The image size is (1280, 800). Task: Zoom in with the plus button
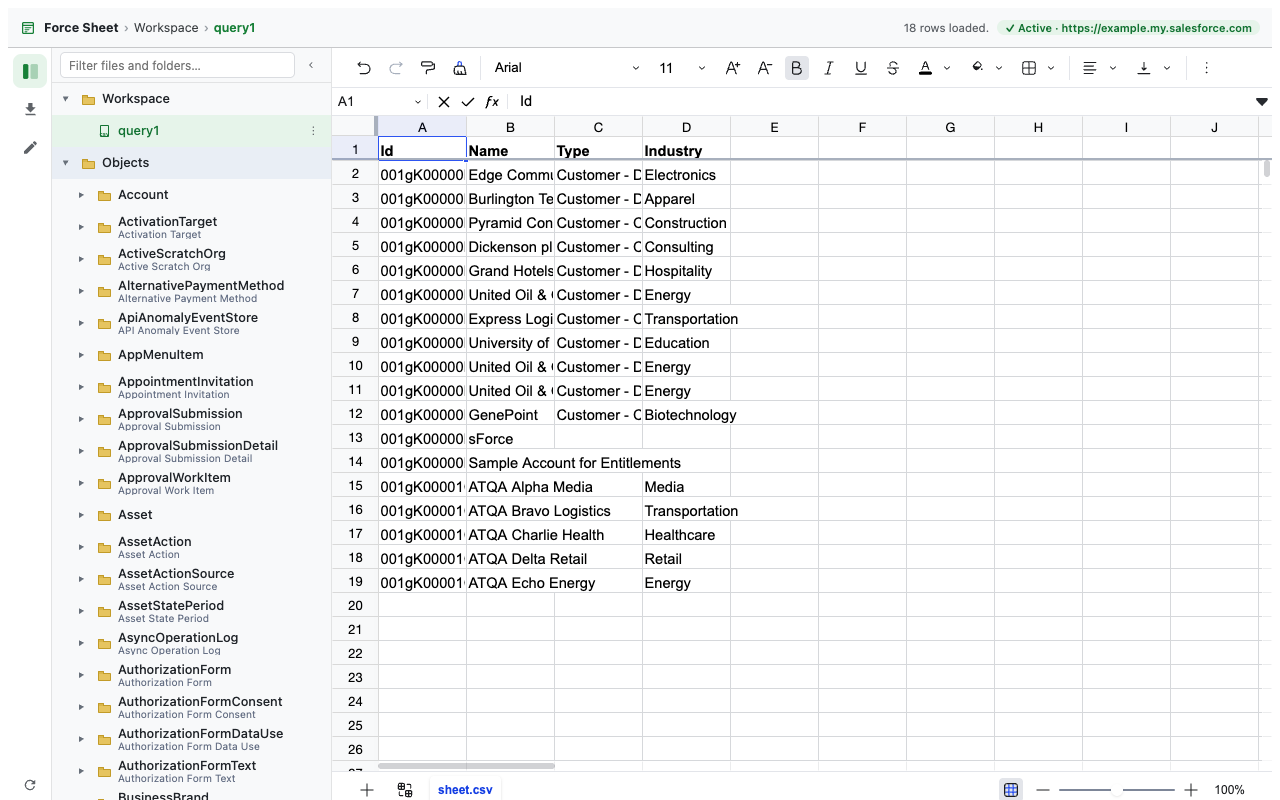pyautogui.click(x=1191, y=790)
